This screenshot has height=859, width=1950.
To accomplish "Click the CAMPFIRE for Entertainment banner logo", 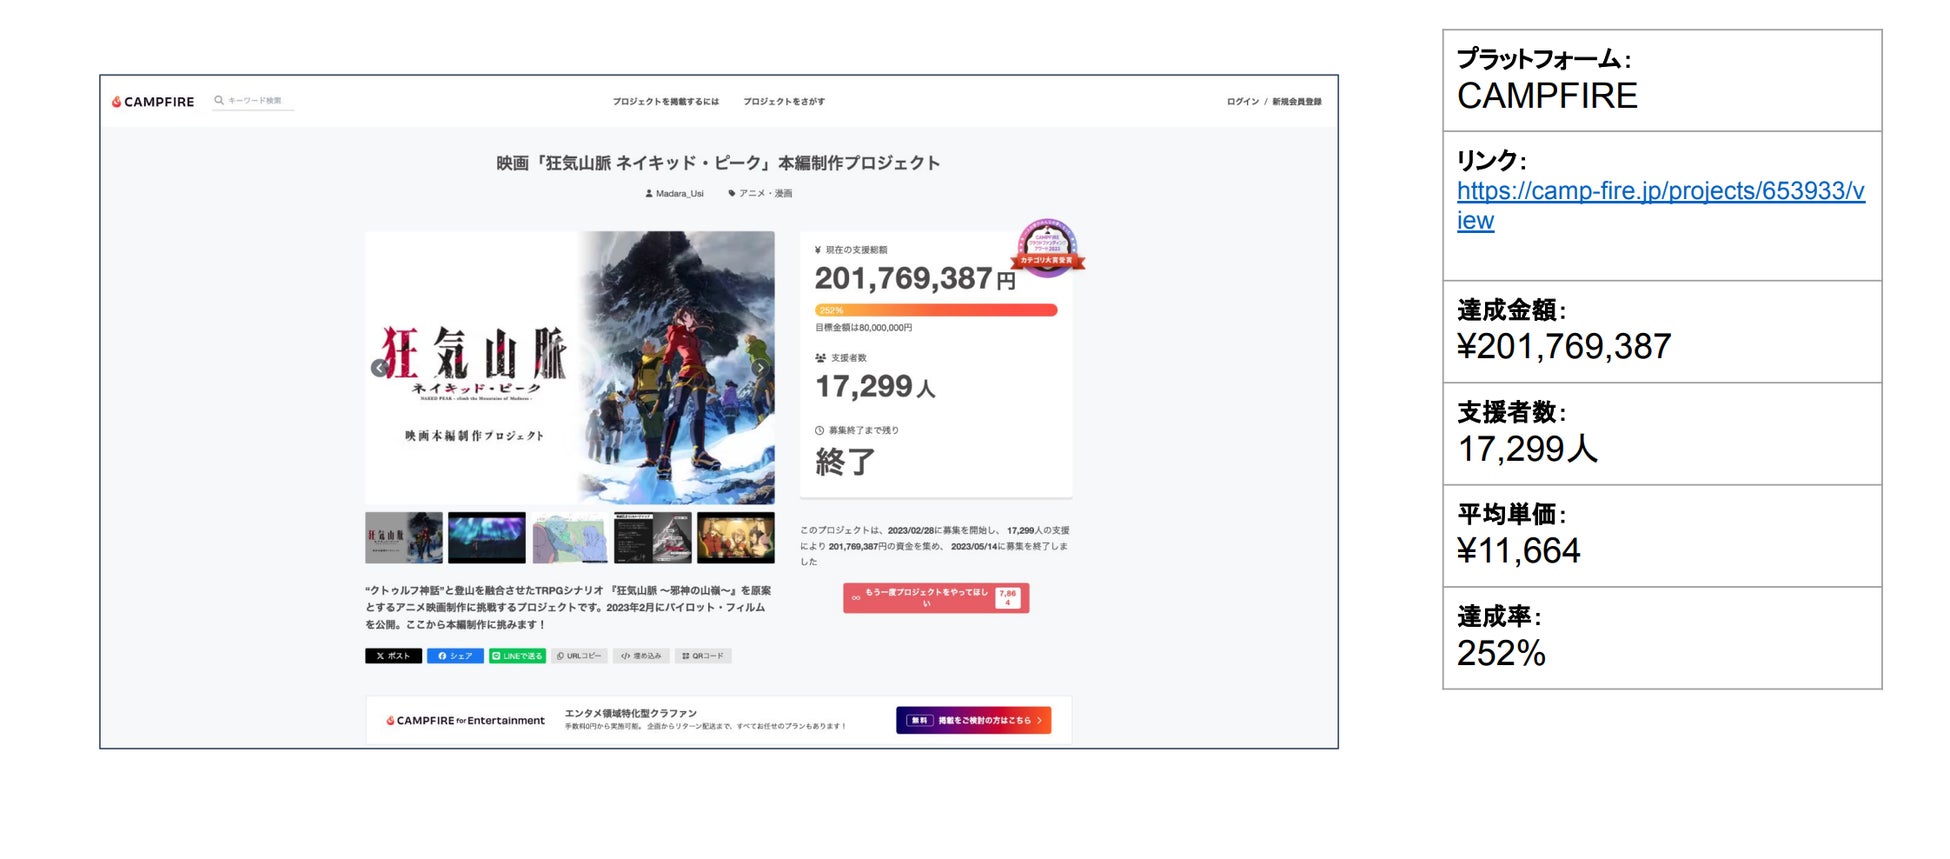I will click(466, 720).
